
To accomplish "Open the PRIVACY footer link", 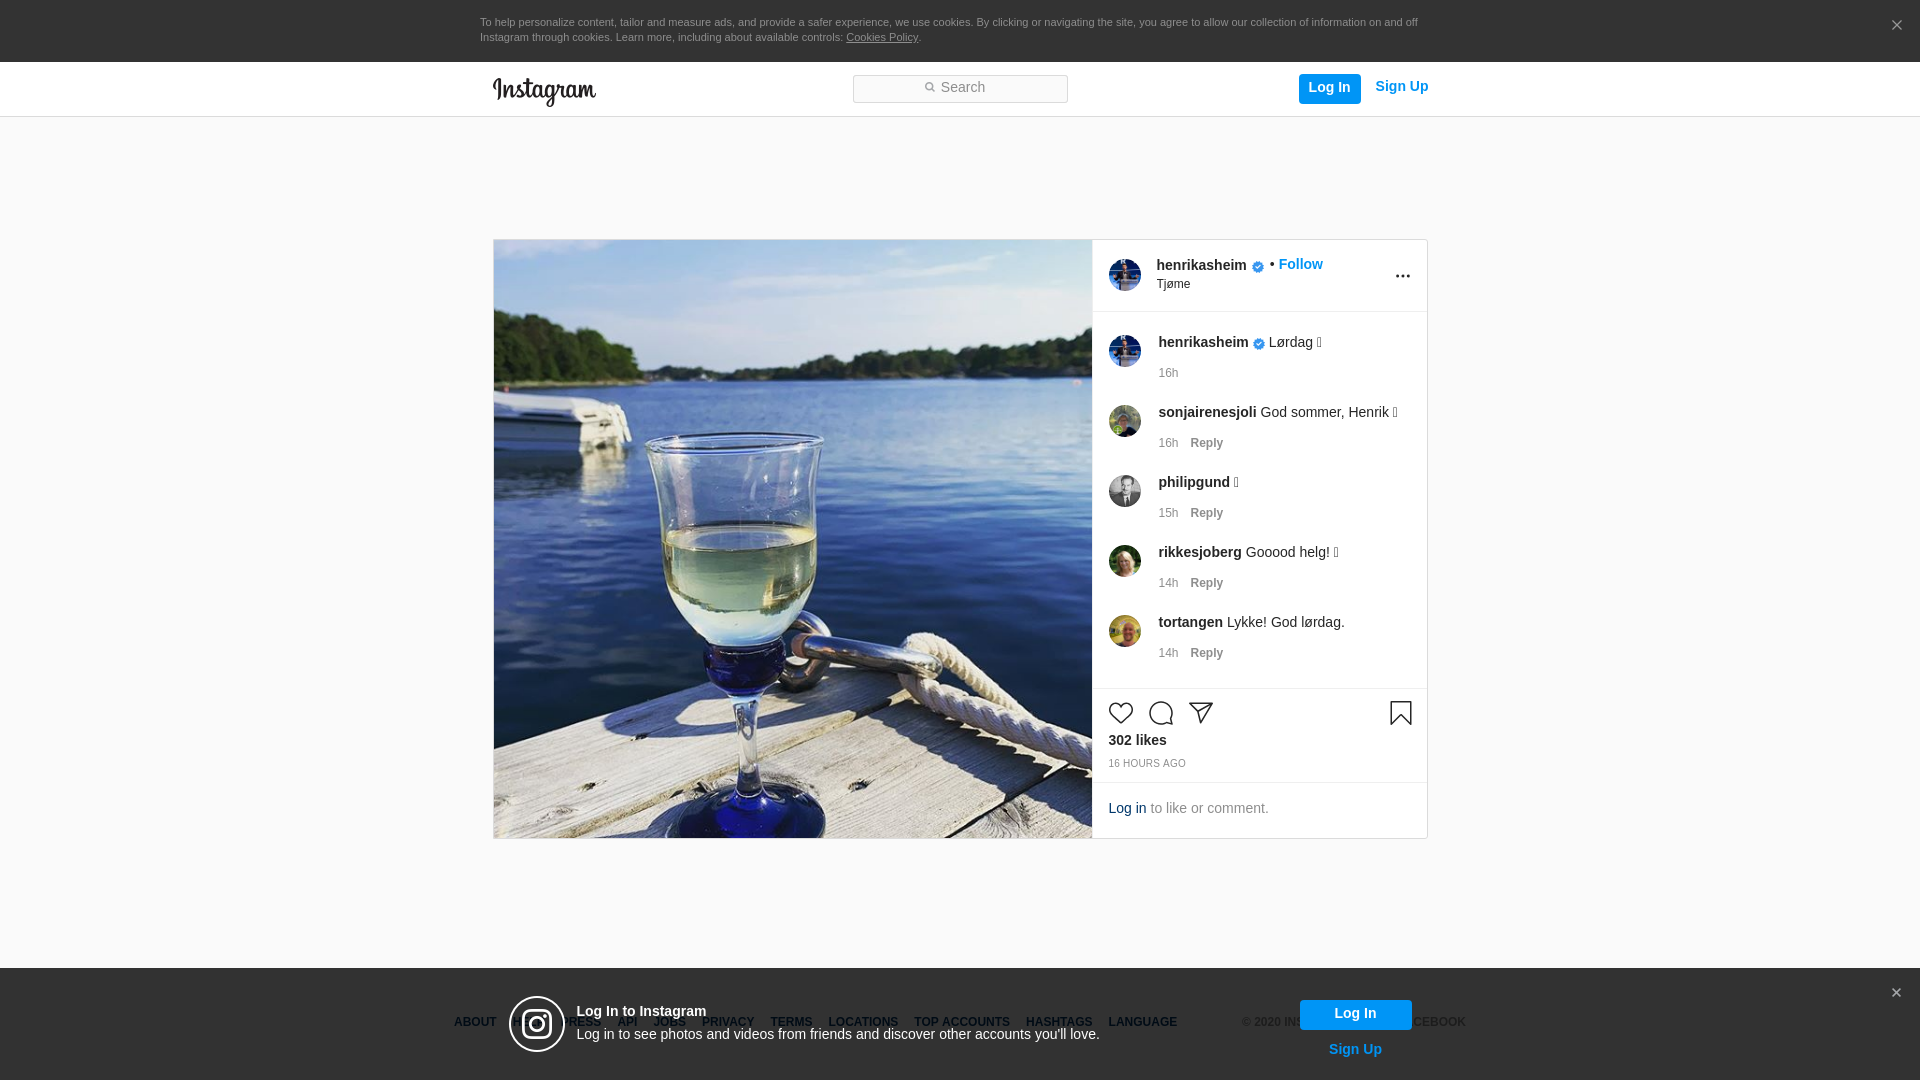I will click(728, 1023).
